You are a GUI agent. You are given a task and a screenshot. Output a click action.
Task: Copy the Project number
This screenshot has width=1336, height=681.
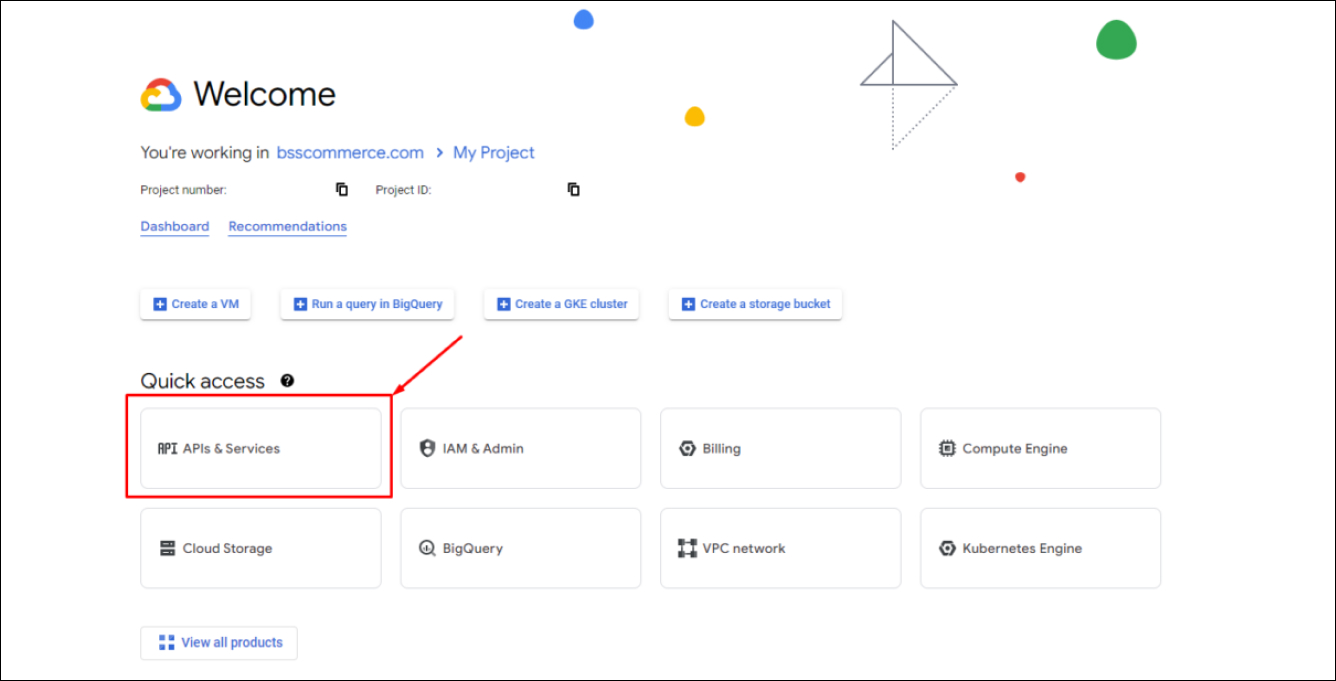click(342, 189)
